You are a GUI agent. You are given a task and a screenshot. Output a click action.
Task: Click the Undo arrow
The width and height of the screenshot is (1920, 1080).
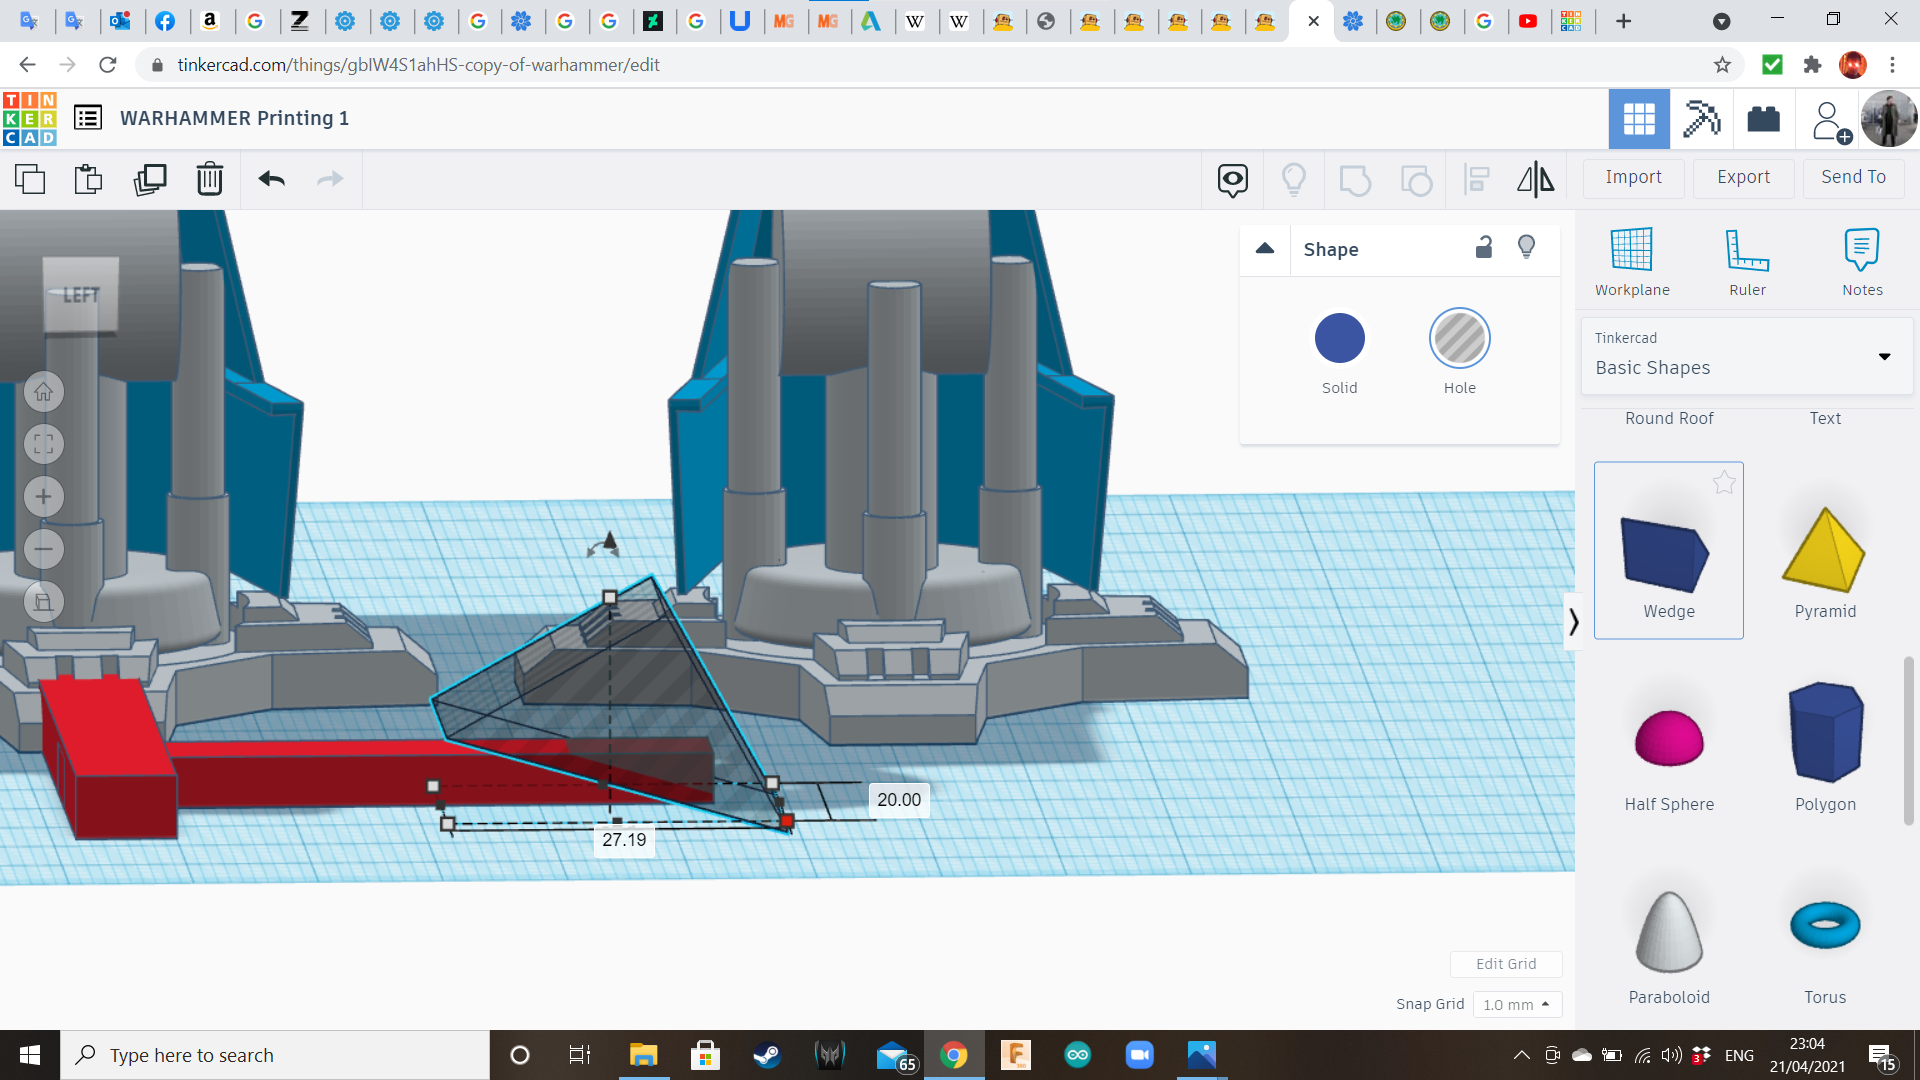[x=271, y=179]
